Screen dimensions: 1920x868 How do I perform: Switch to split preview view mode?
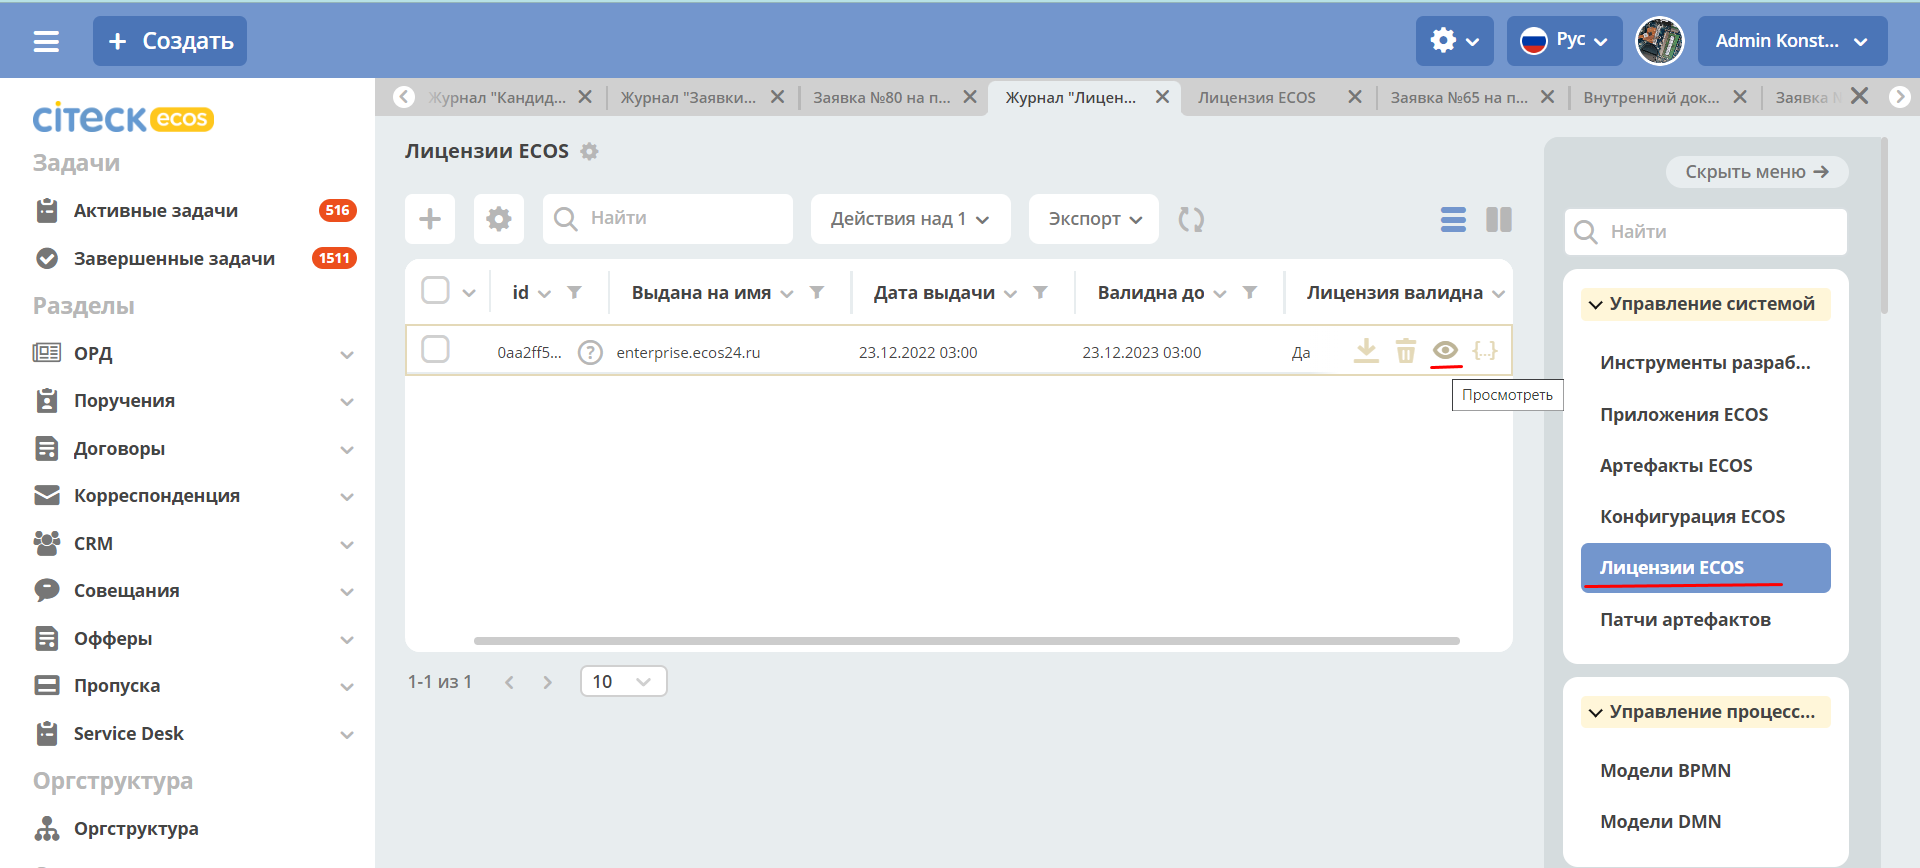click(x=1499, y=219)
